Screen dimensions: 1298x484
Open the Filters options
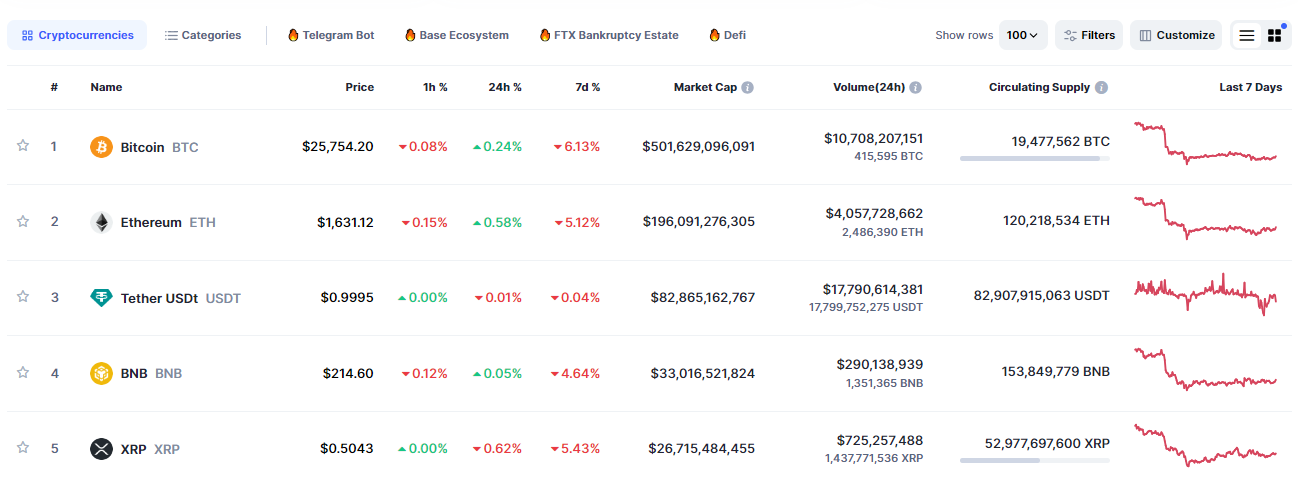(1089, 35)
